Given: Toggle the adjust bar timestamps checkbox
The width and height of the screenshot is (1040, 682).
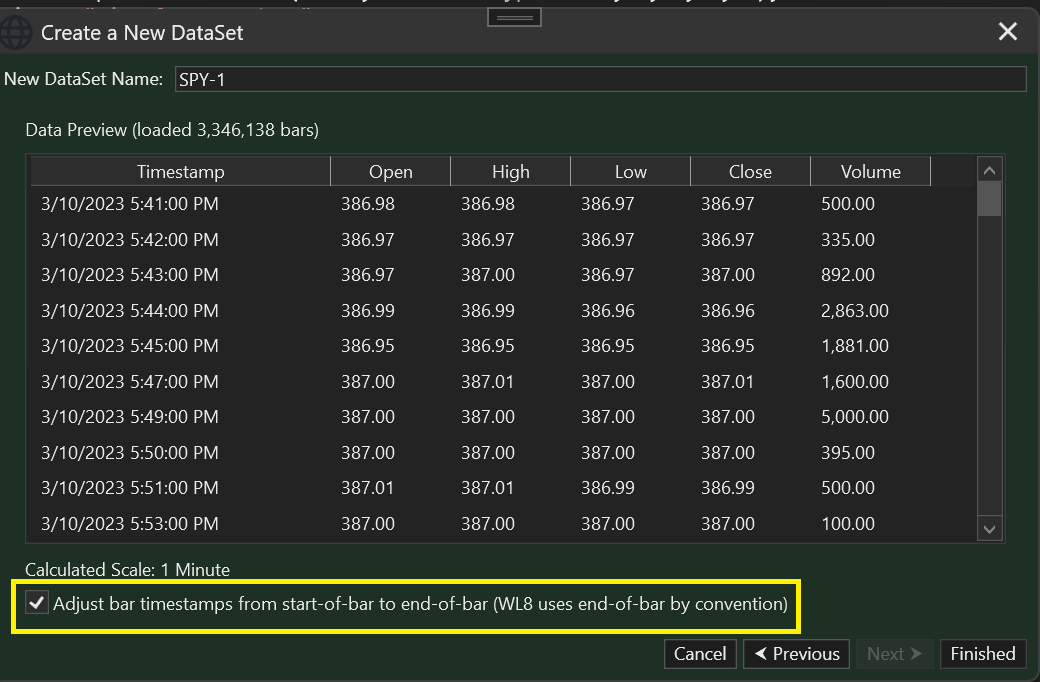Looking at the screenshot, I should [37, 604].
